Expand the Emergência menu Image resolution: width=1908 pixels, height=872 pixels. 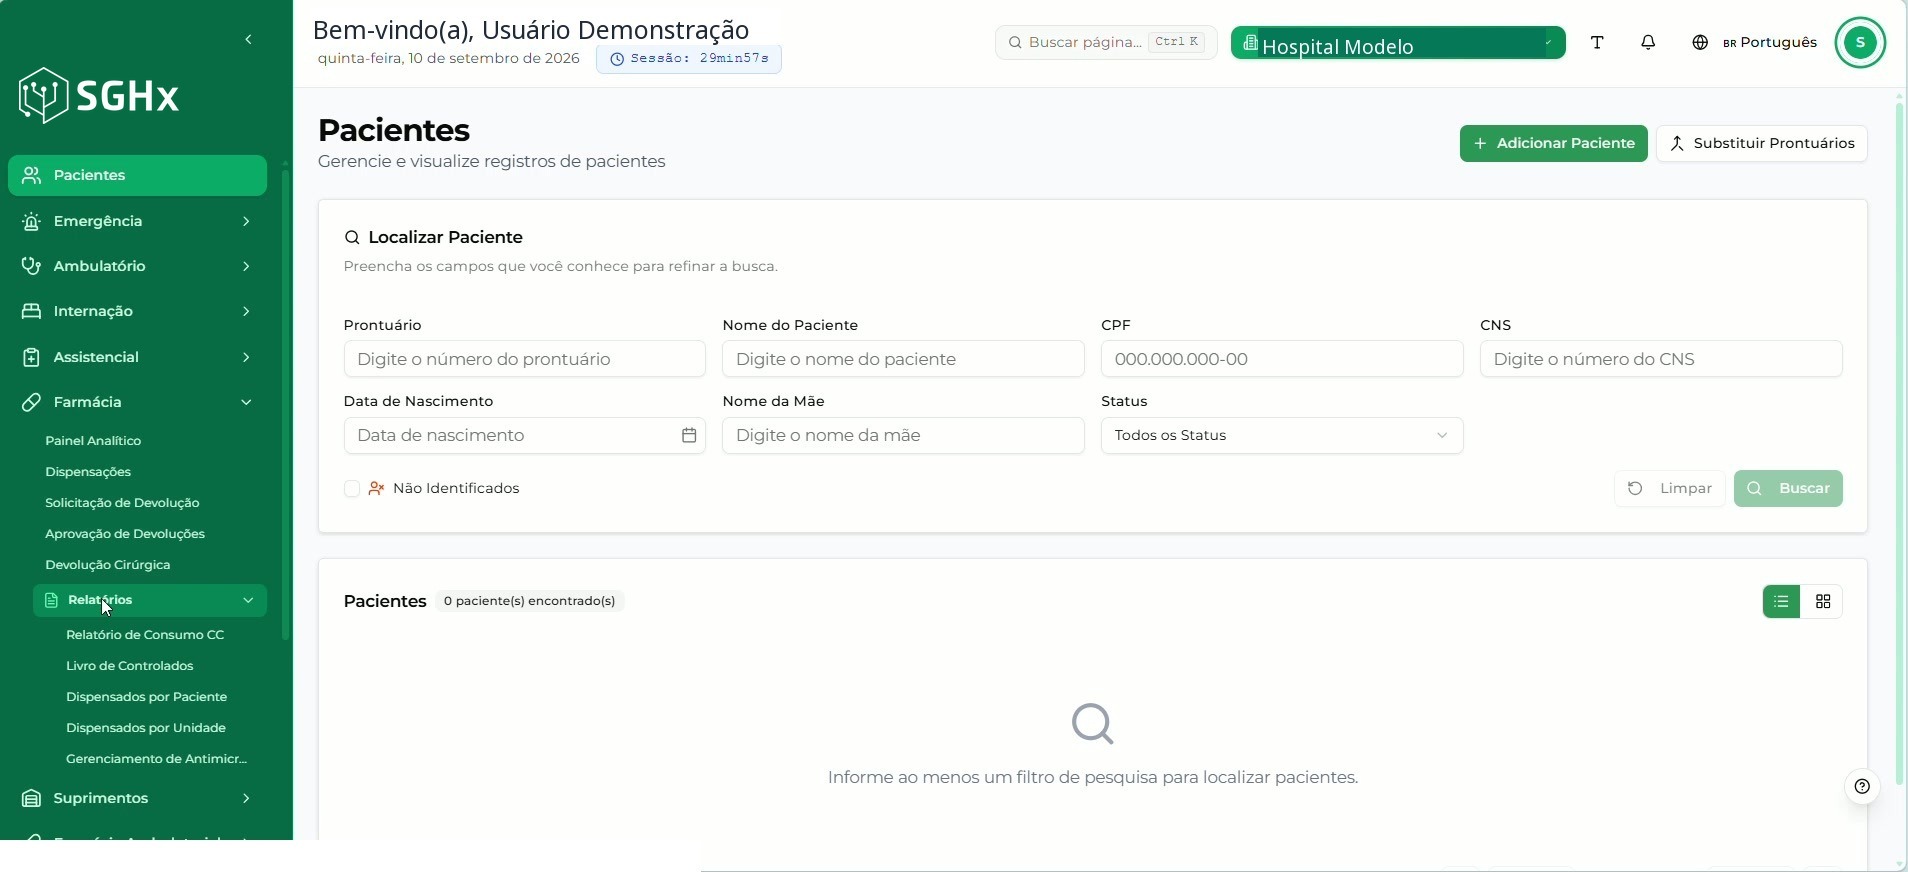[137, 221]
